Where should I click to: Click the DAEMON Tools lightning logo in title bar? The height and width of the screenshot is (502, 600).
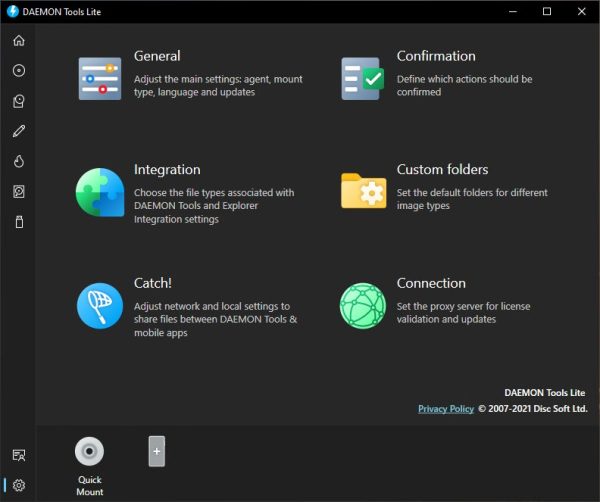pos(13,11)
